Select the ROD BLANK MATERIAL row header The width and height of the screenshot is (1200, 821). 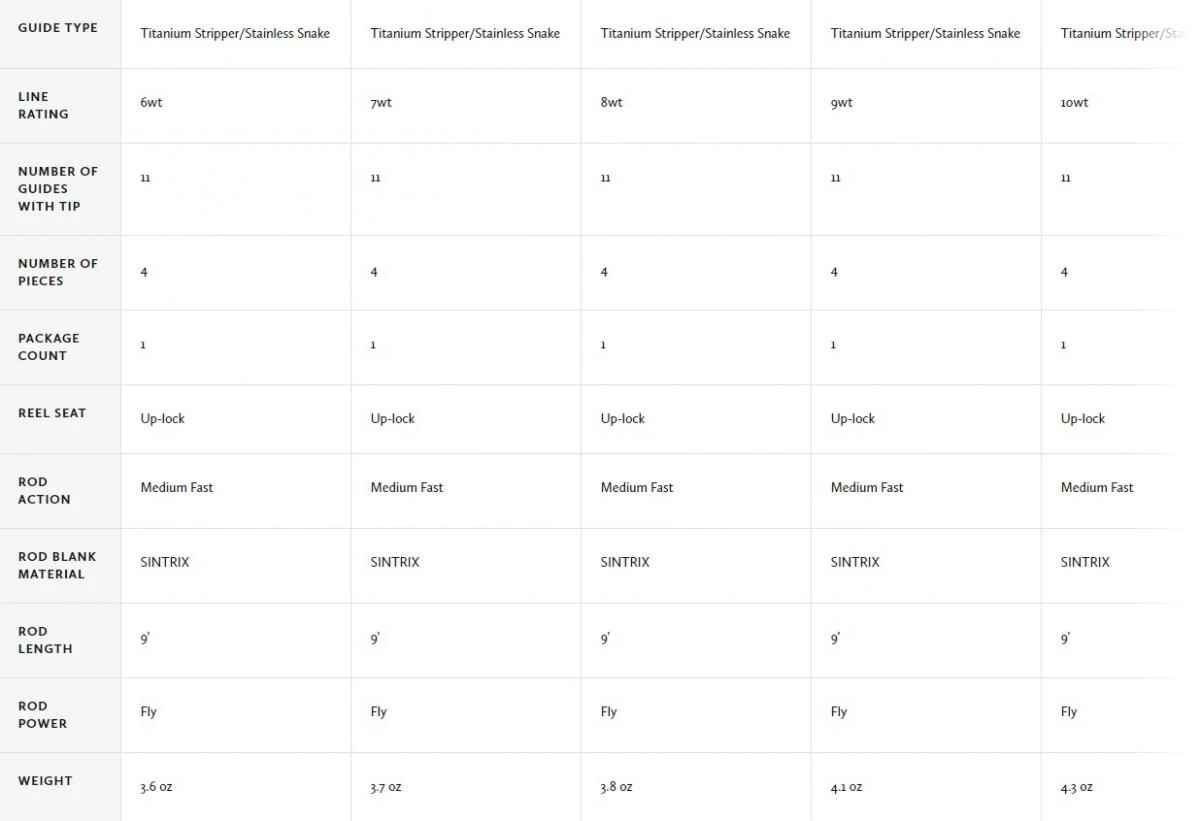(x=57, y=565)
